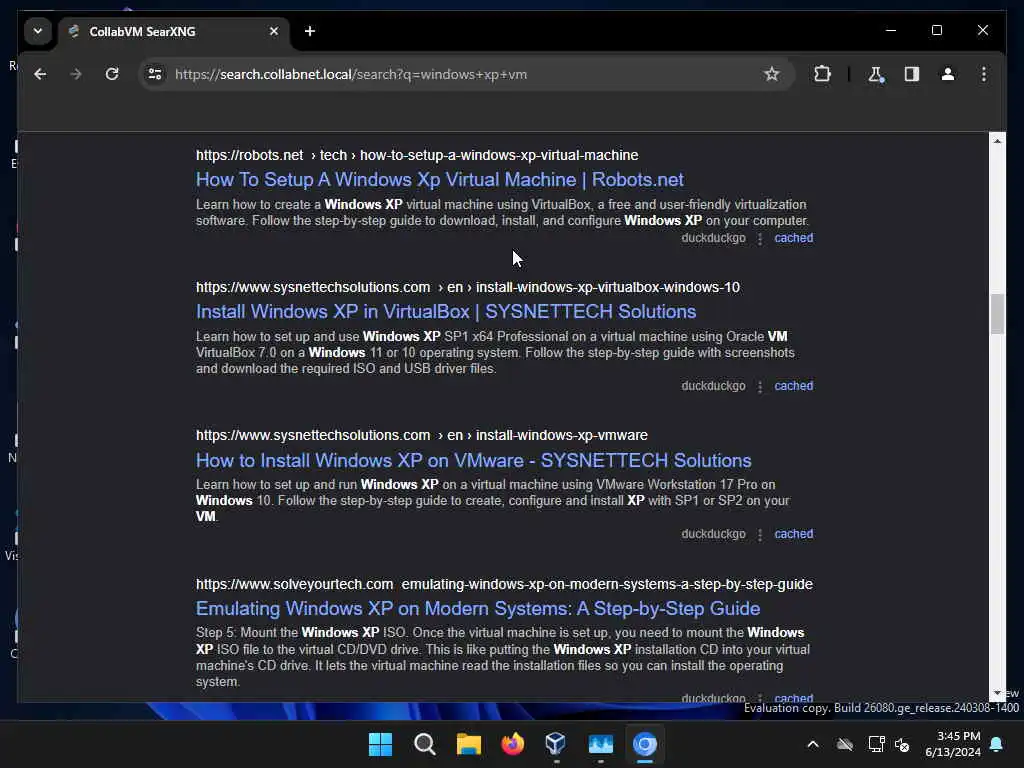Open the Windows Start menu
Viewport: 1024px width, 768px height.
pos(381,744)
